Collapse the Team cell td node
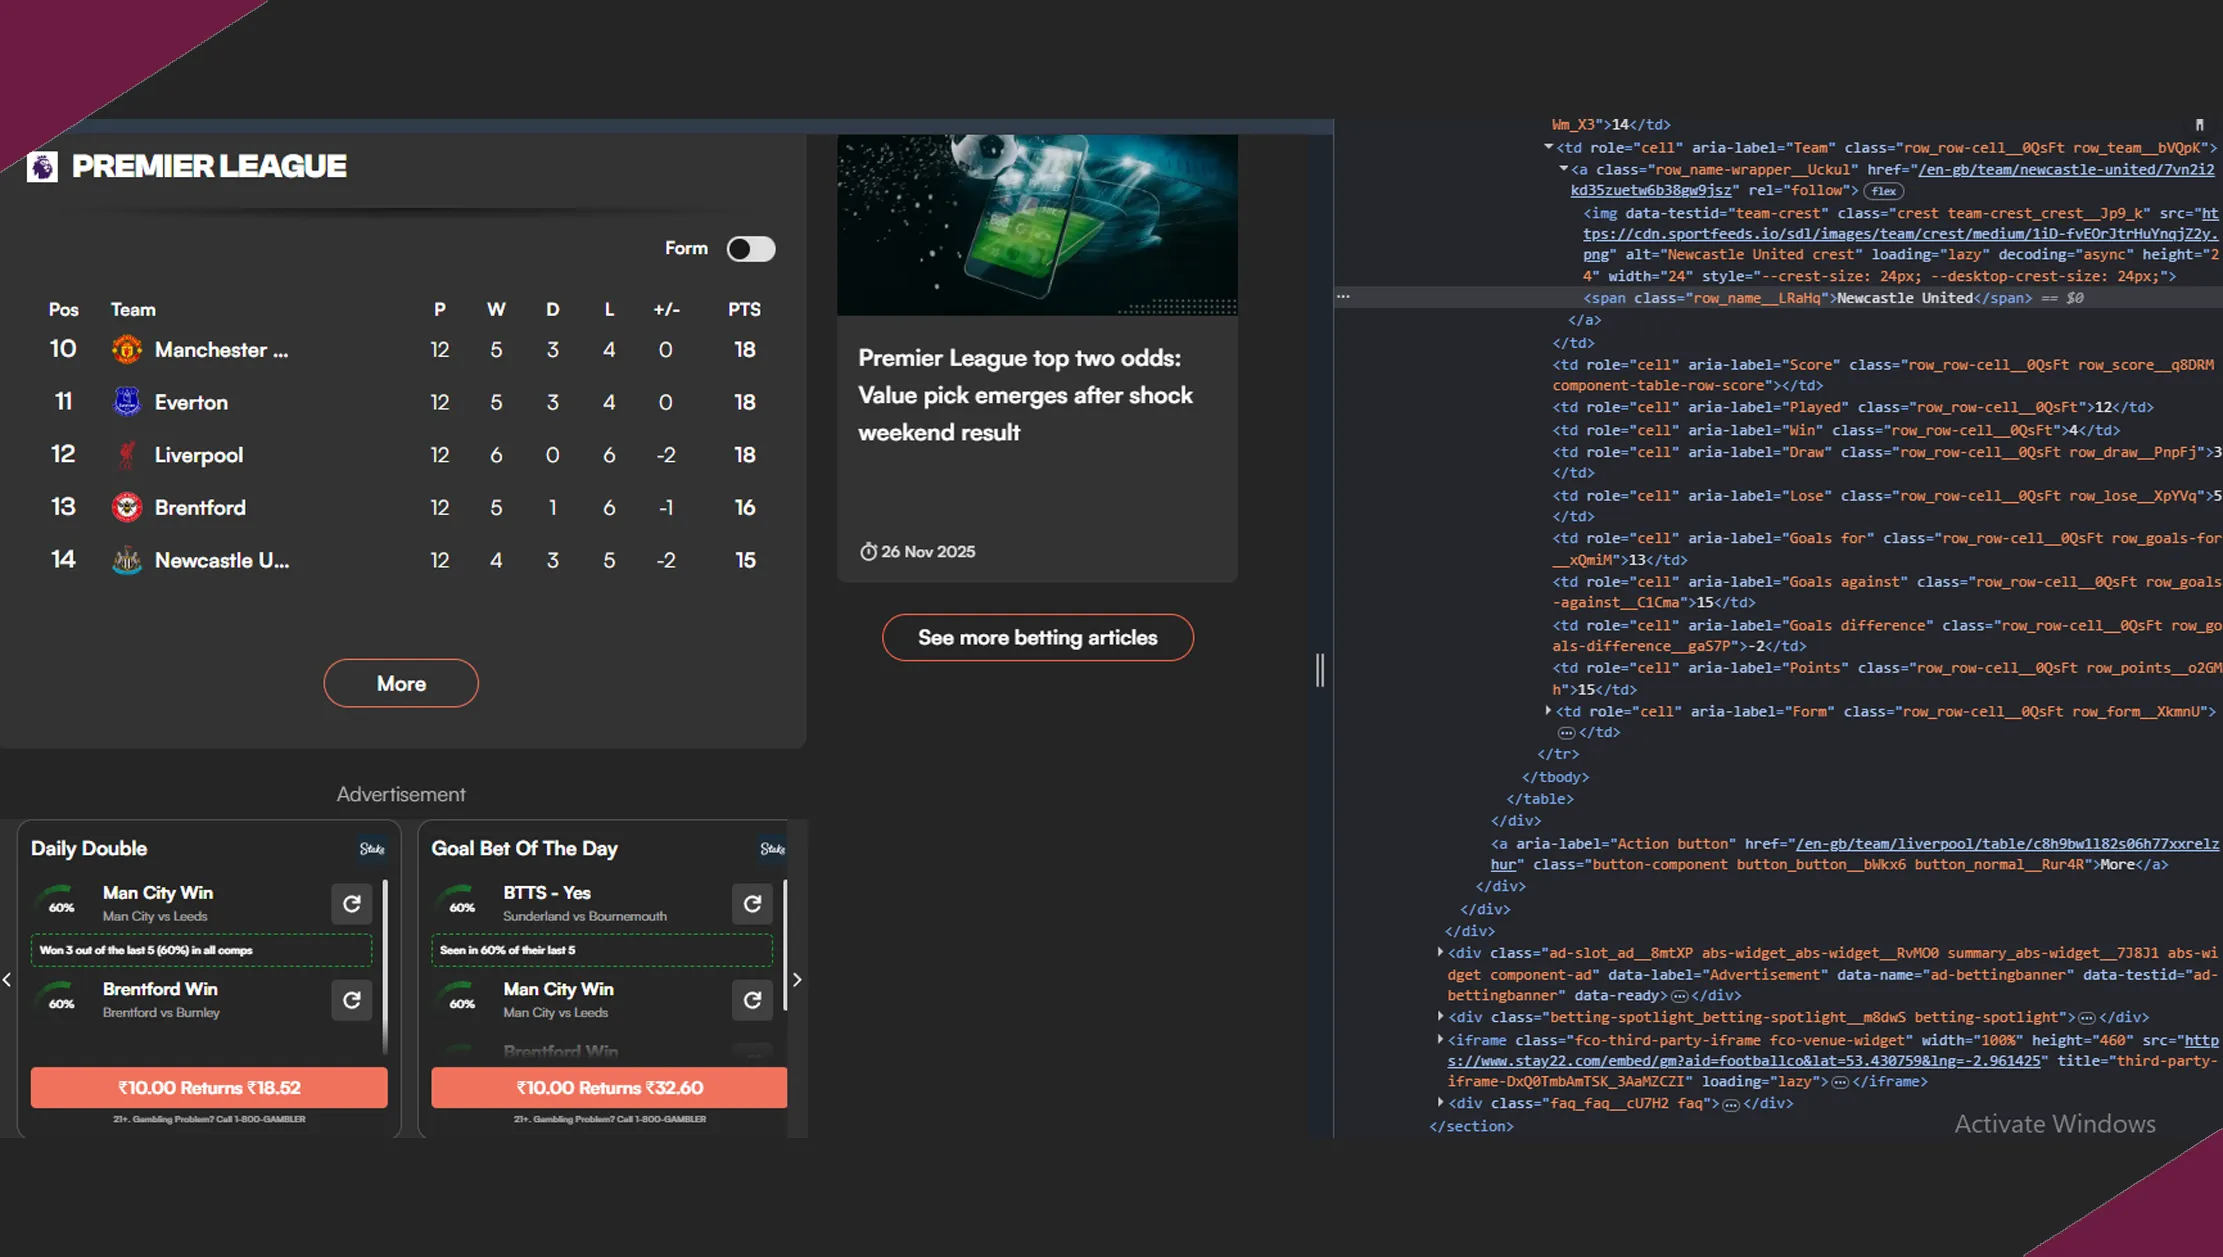This screenshot has width=2223, height=1257. (1548, 147)
